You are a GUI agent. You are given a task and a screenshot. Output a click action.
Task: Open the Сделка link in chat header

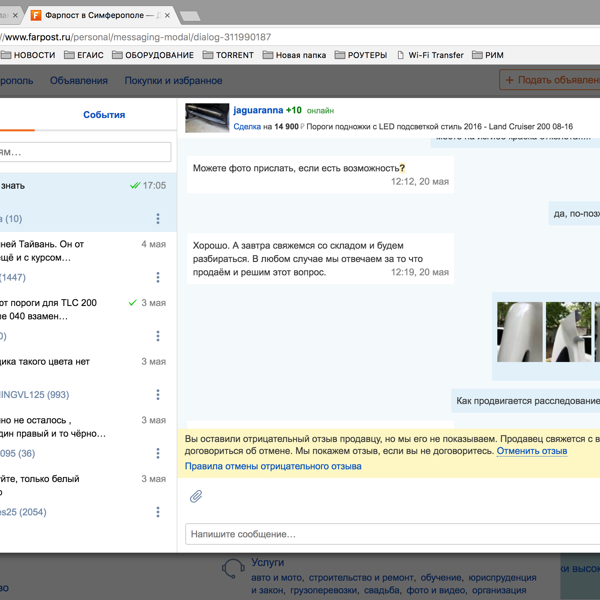pyautogui.click(x=247, y=127)
